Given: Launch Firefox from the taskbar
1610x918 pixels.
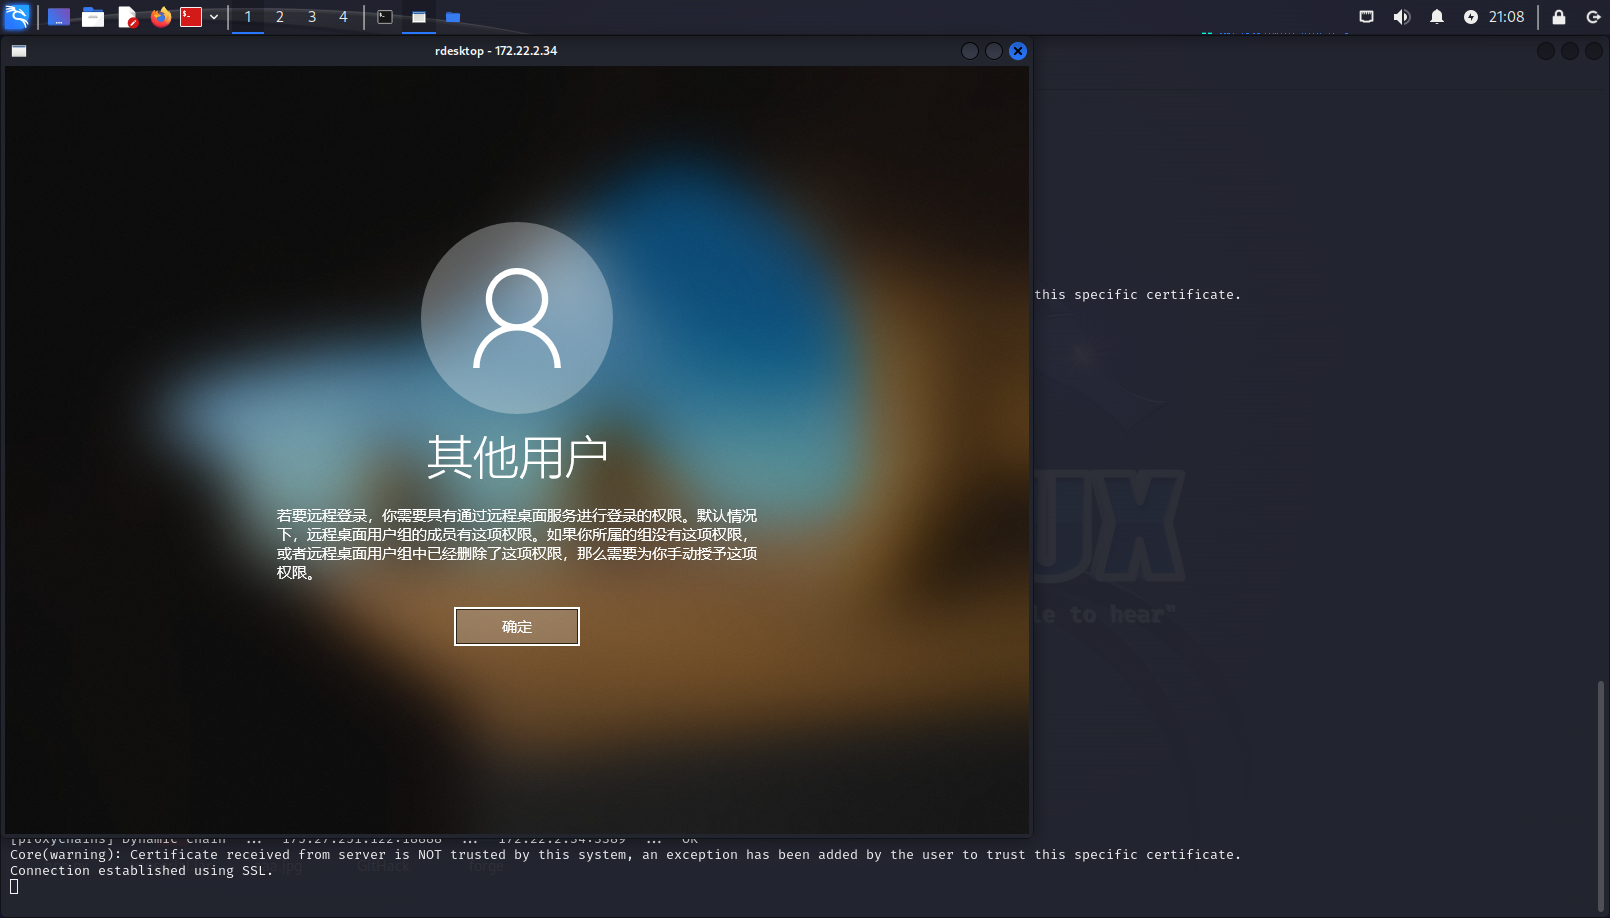Looking at the screenshot, I should [160, 16].
